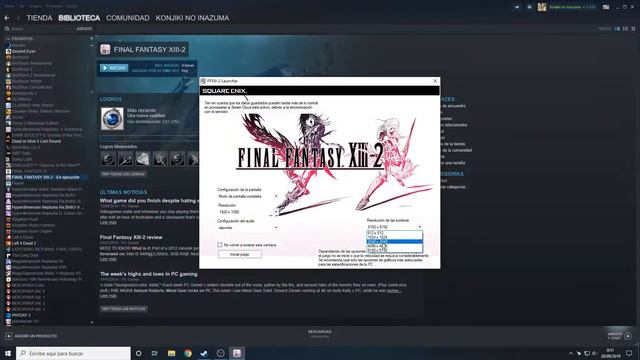Open the most recent achievement icon

click(x=112, y=119)
